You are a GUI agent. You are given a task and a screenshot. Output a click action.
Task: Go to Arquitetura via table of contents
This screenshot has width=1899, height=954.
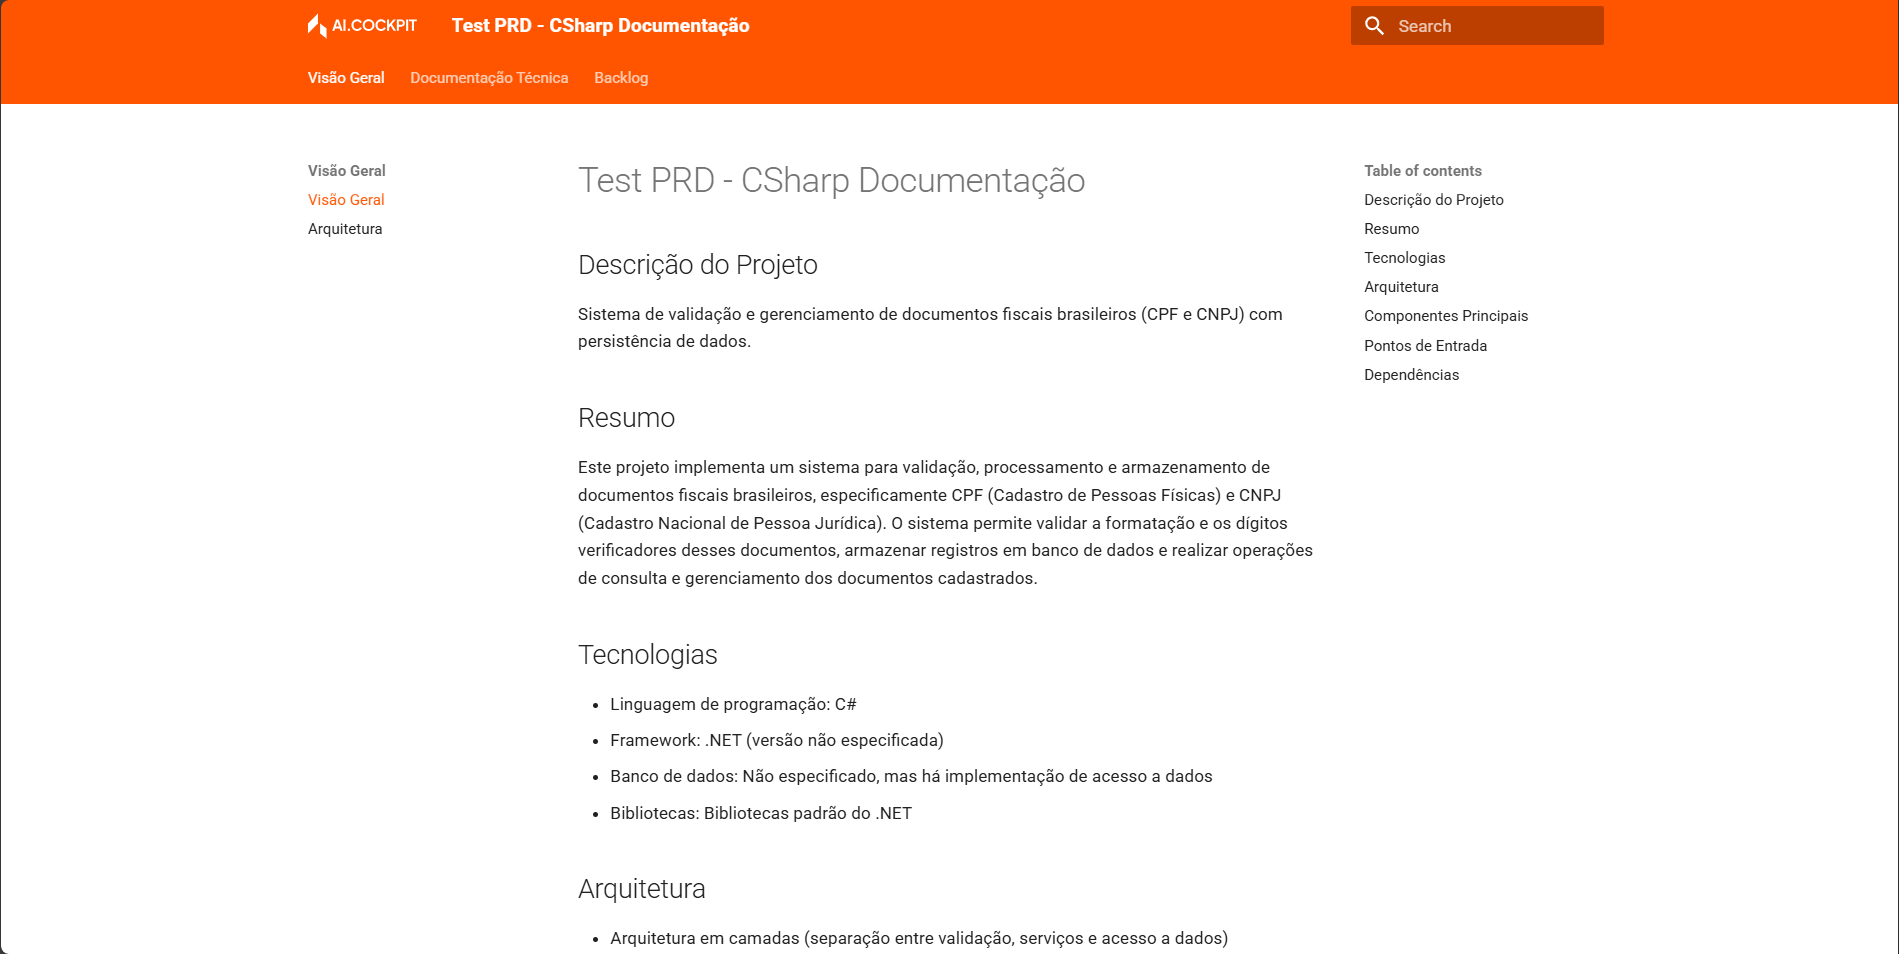[x=1401, y=286]
